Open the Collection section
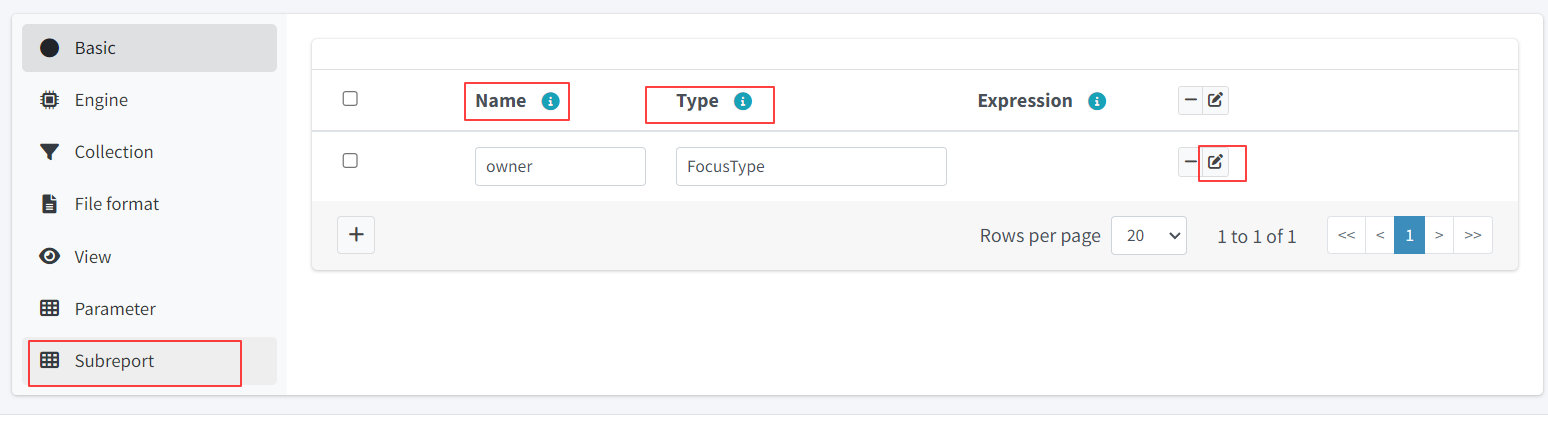The image size is (1548, 437). [149, 152]
